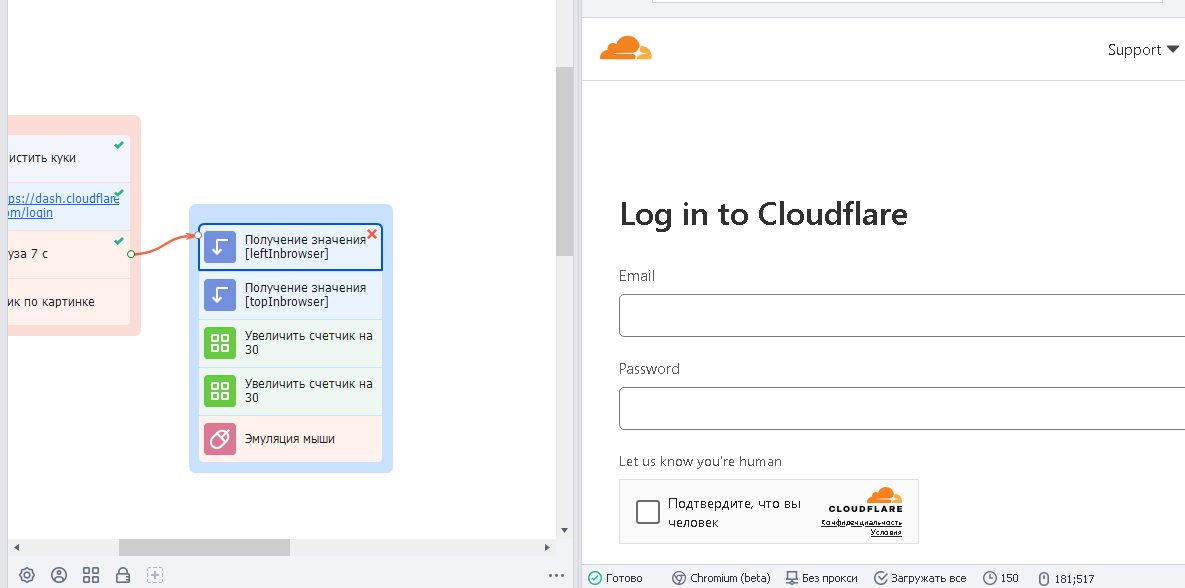Image resolution: width=1185 pixels, height=588 pixels.
Task: Click the leftInbrowser action arrow icon
Action: [x=220, y=247]
